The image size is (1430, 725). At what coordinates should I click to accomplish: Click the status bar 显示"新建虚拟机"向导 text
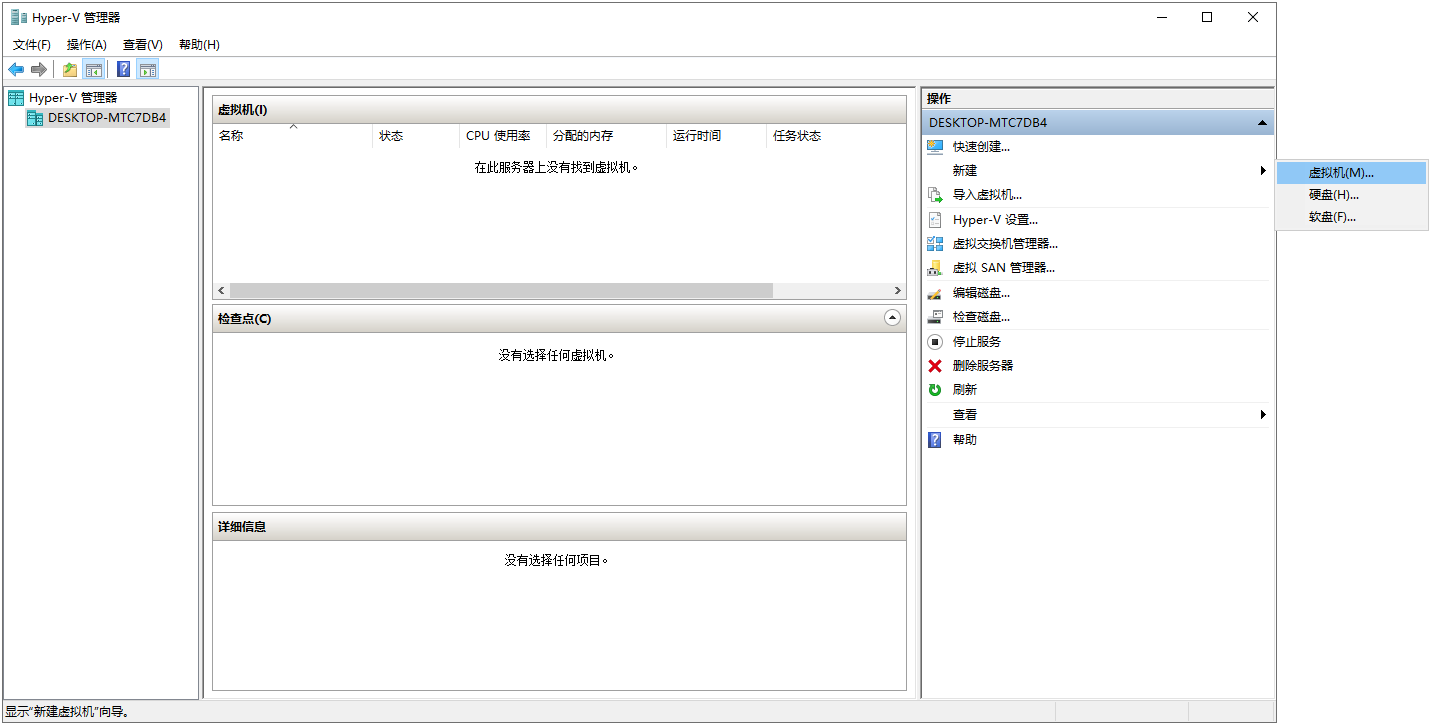(68, 712)
